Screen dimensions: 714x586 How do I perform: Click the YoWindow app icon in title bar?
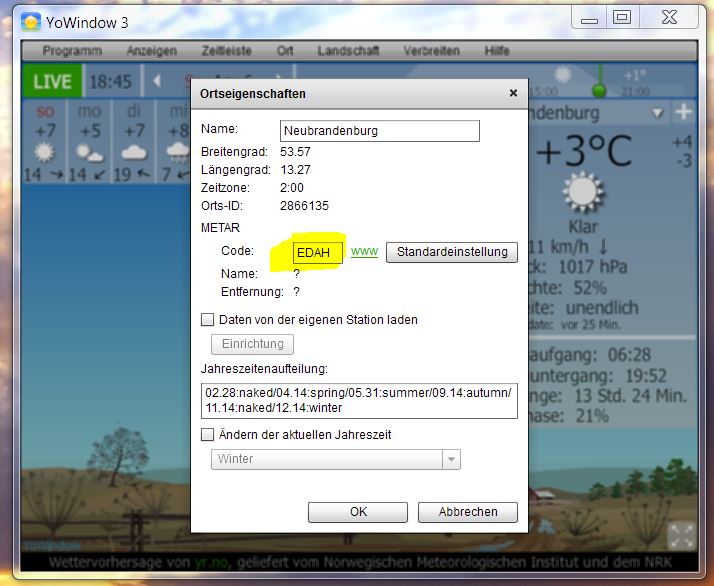32,20
